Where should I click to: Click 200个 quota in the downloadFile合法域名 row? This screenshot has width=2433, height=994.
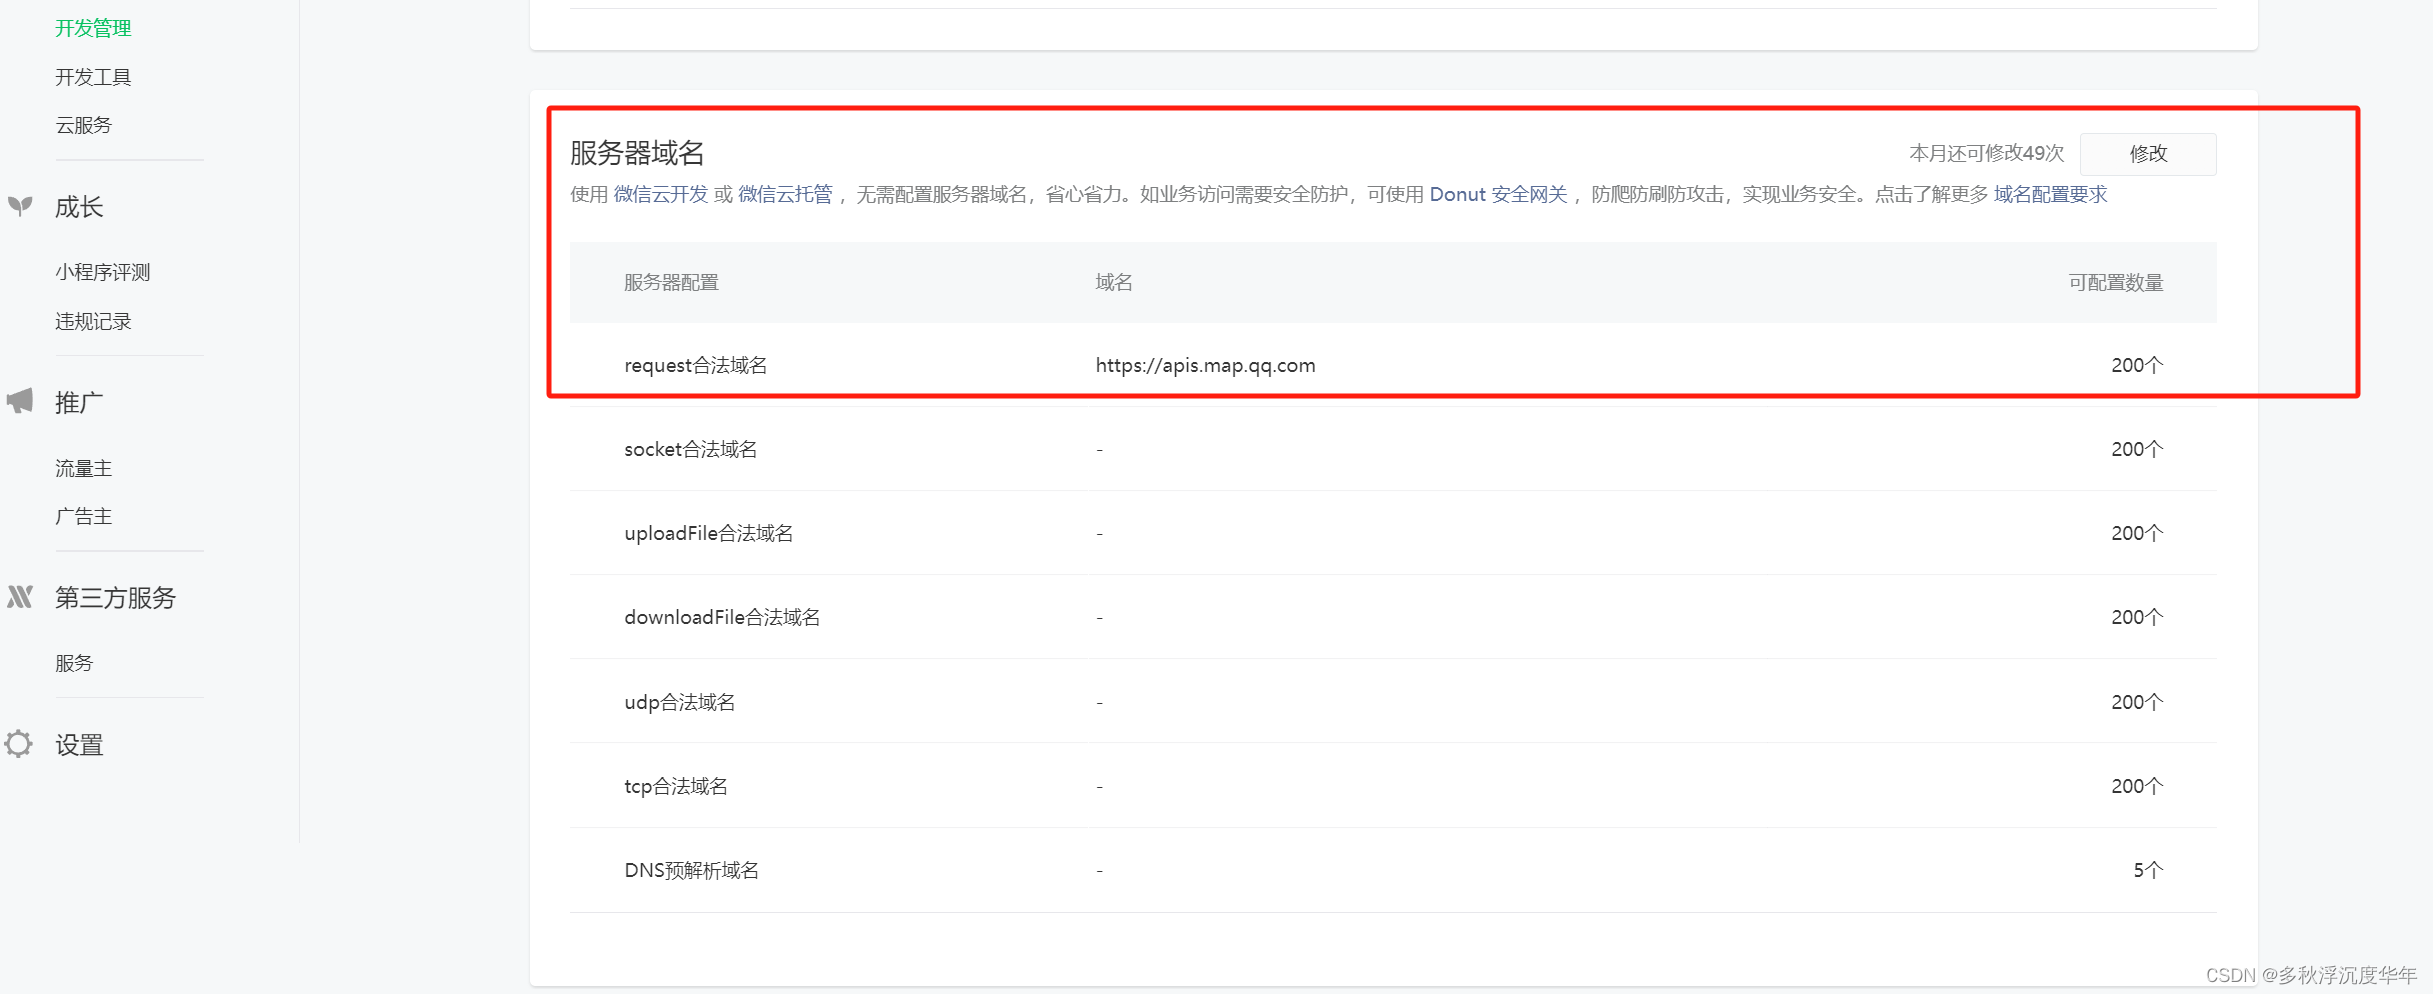pyautogui.click(x=2137, y=617)
